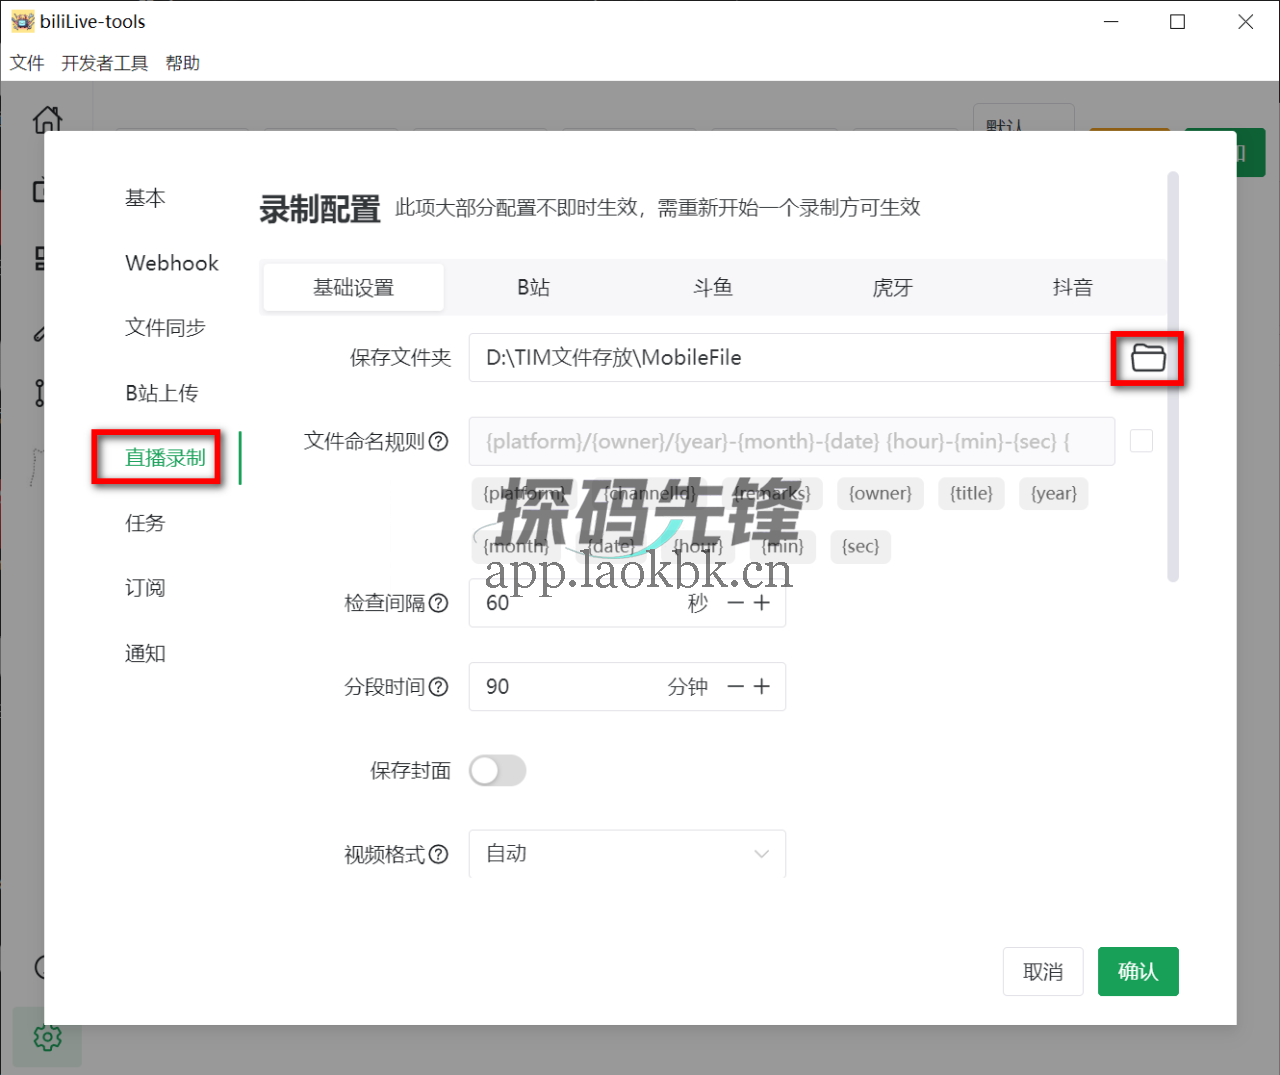Switch to the 斗鱼 tab
1280x1075 pixels.
click(713, 288)
